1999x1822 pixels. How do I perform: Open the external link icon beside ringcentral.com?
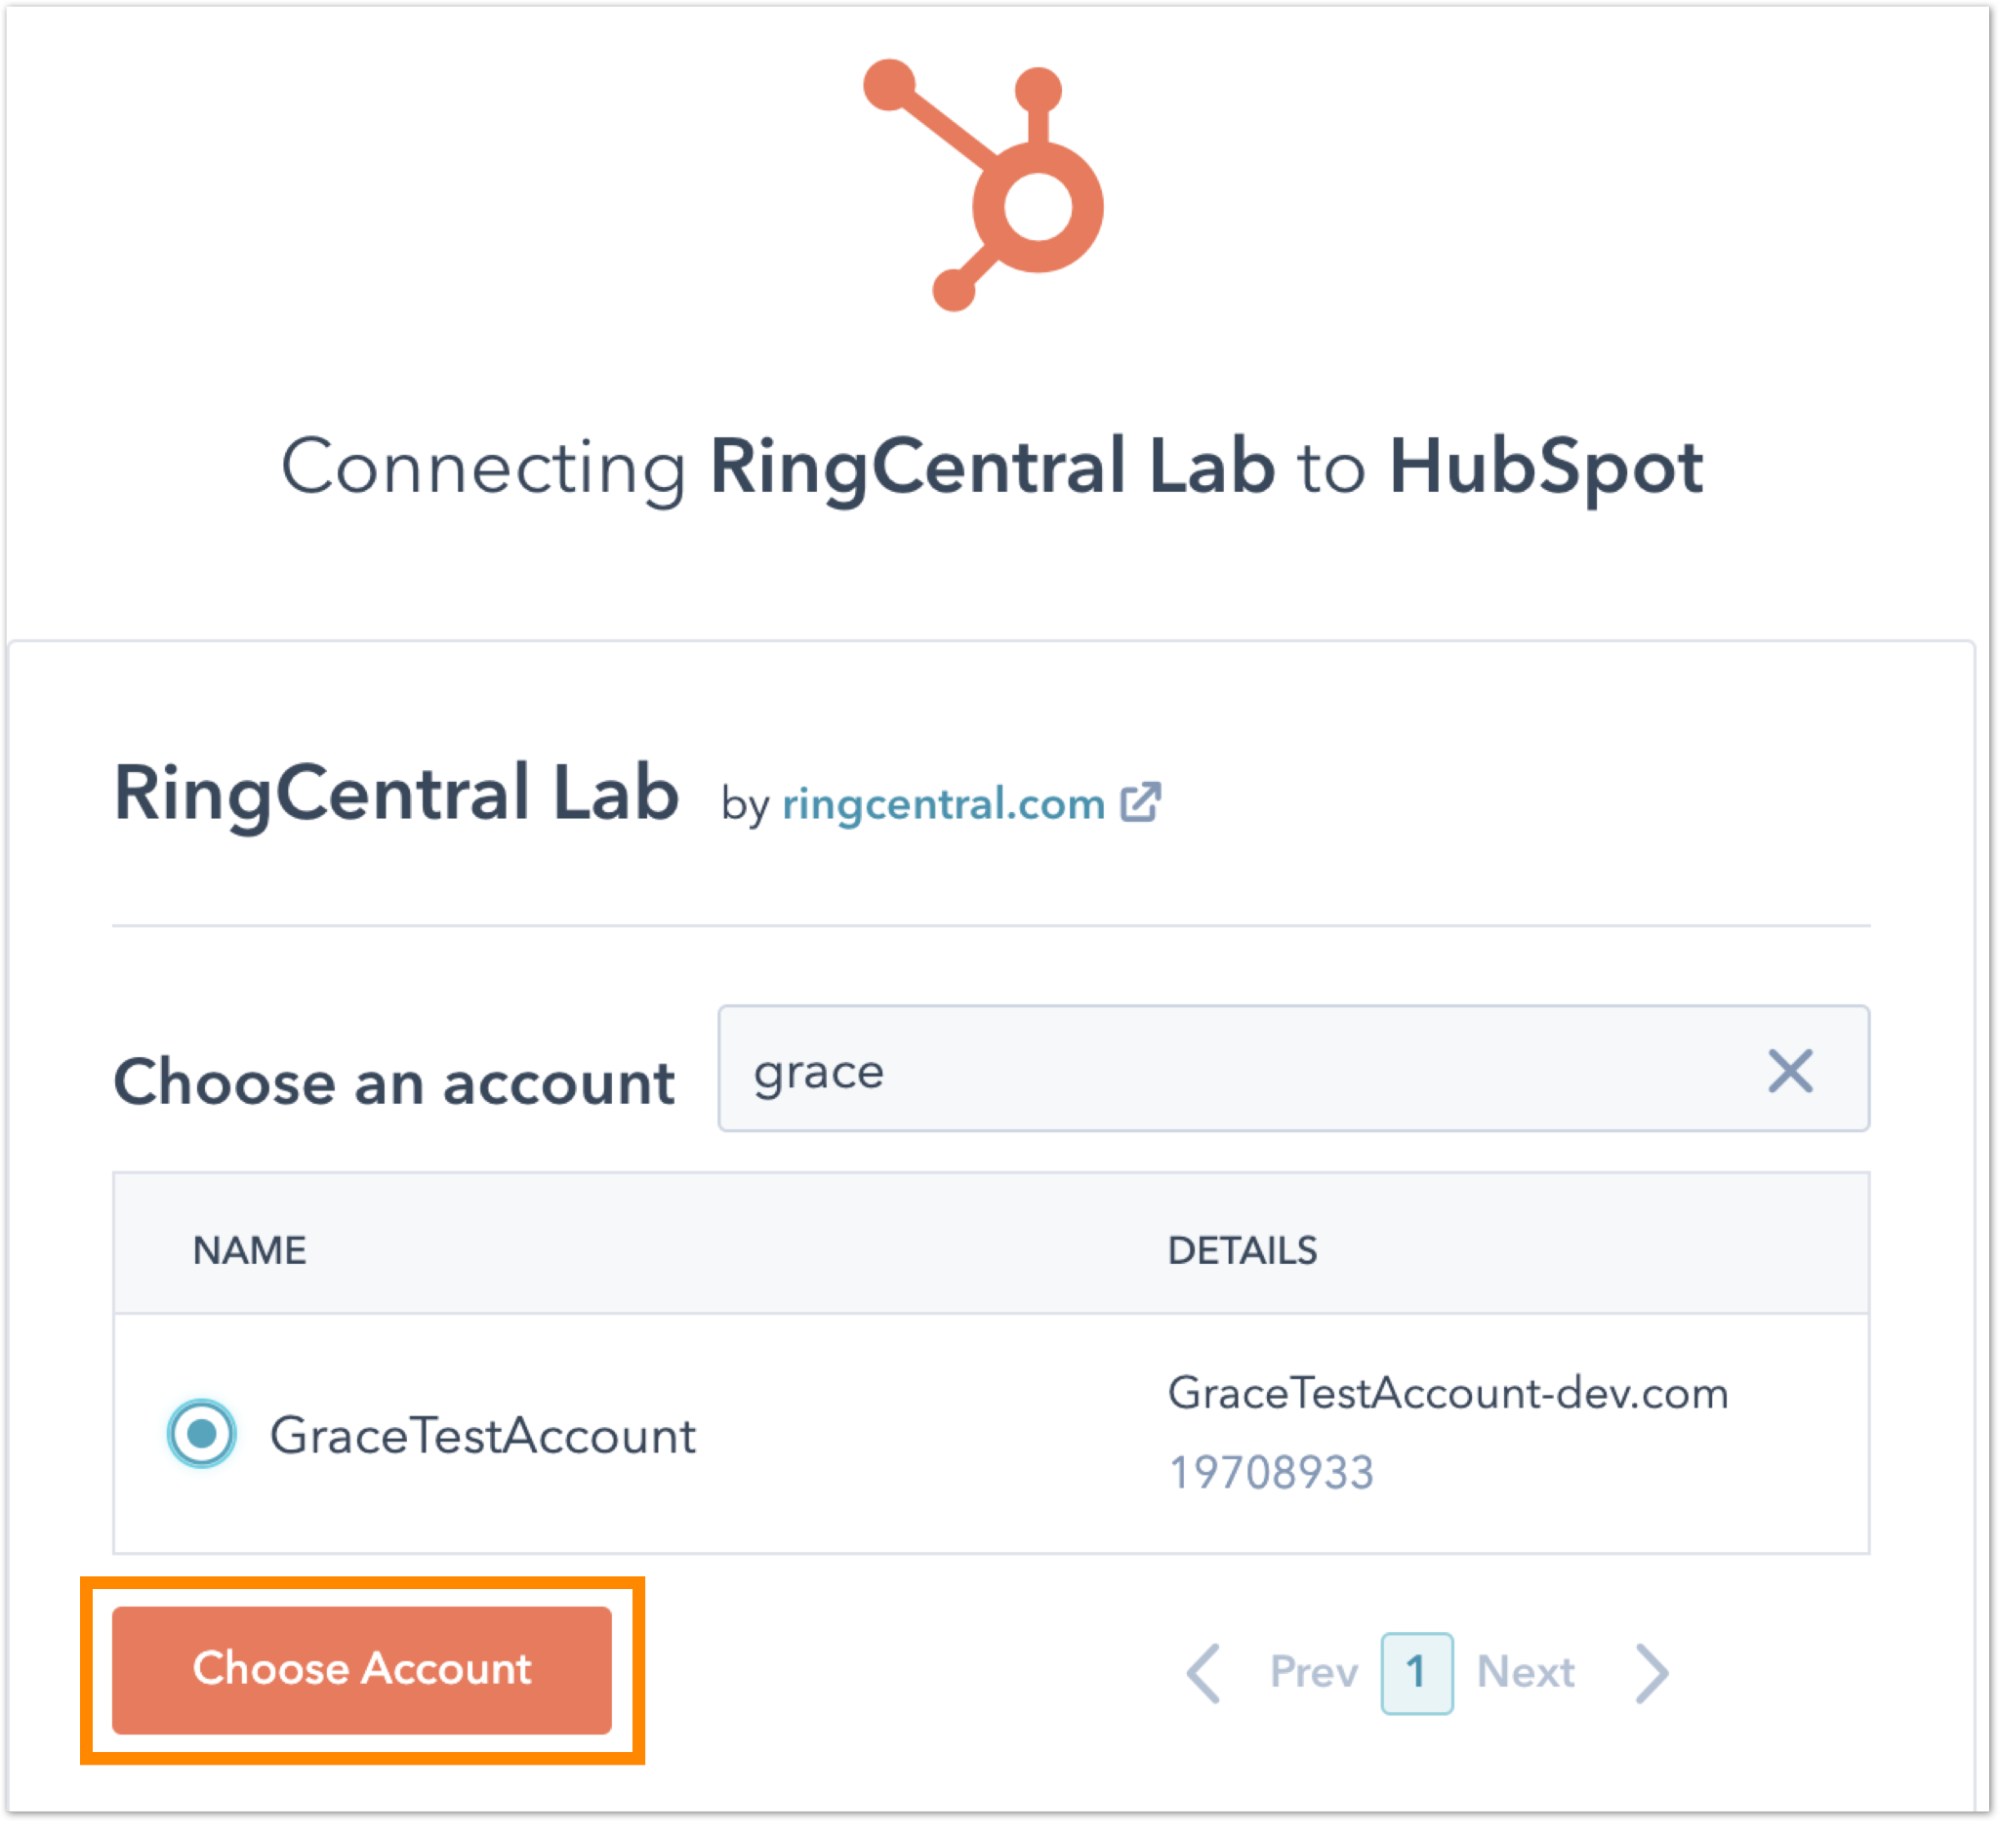coord(1140,803)
